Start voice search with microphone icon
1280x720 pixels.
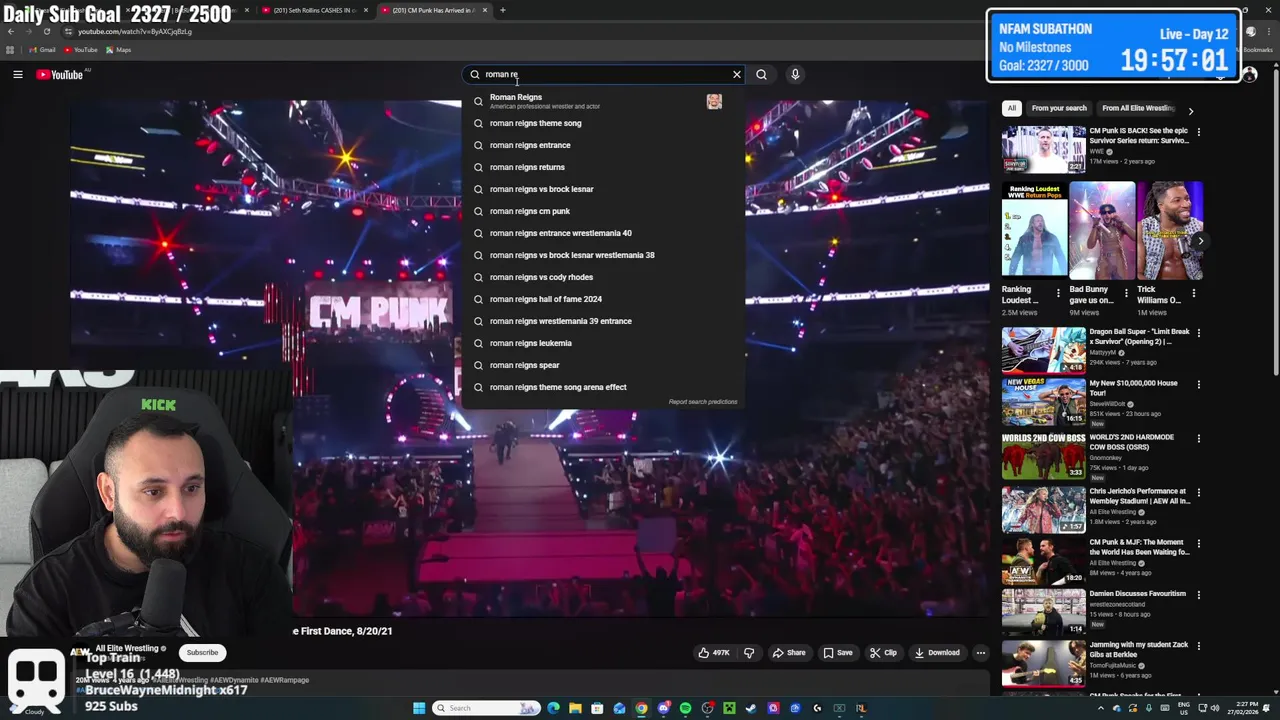(x=795, y=74)
